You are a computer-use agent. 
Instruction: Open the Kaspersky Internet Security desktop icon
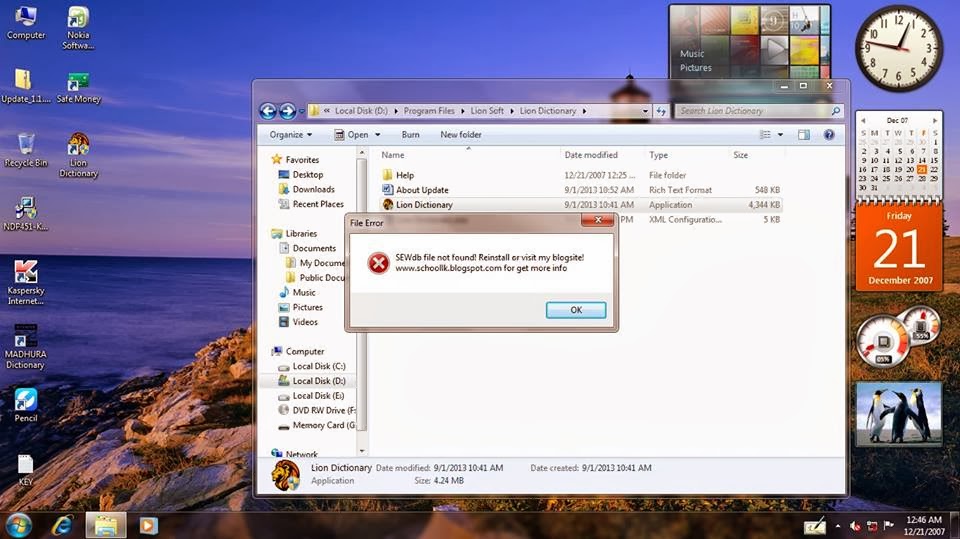tap(26, 282)
